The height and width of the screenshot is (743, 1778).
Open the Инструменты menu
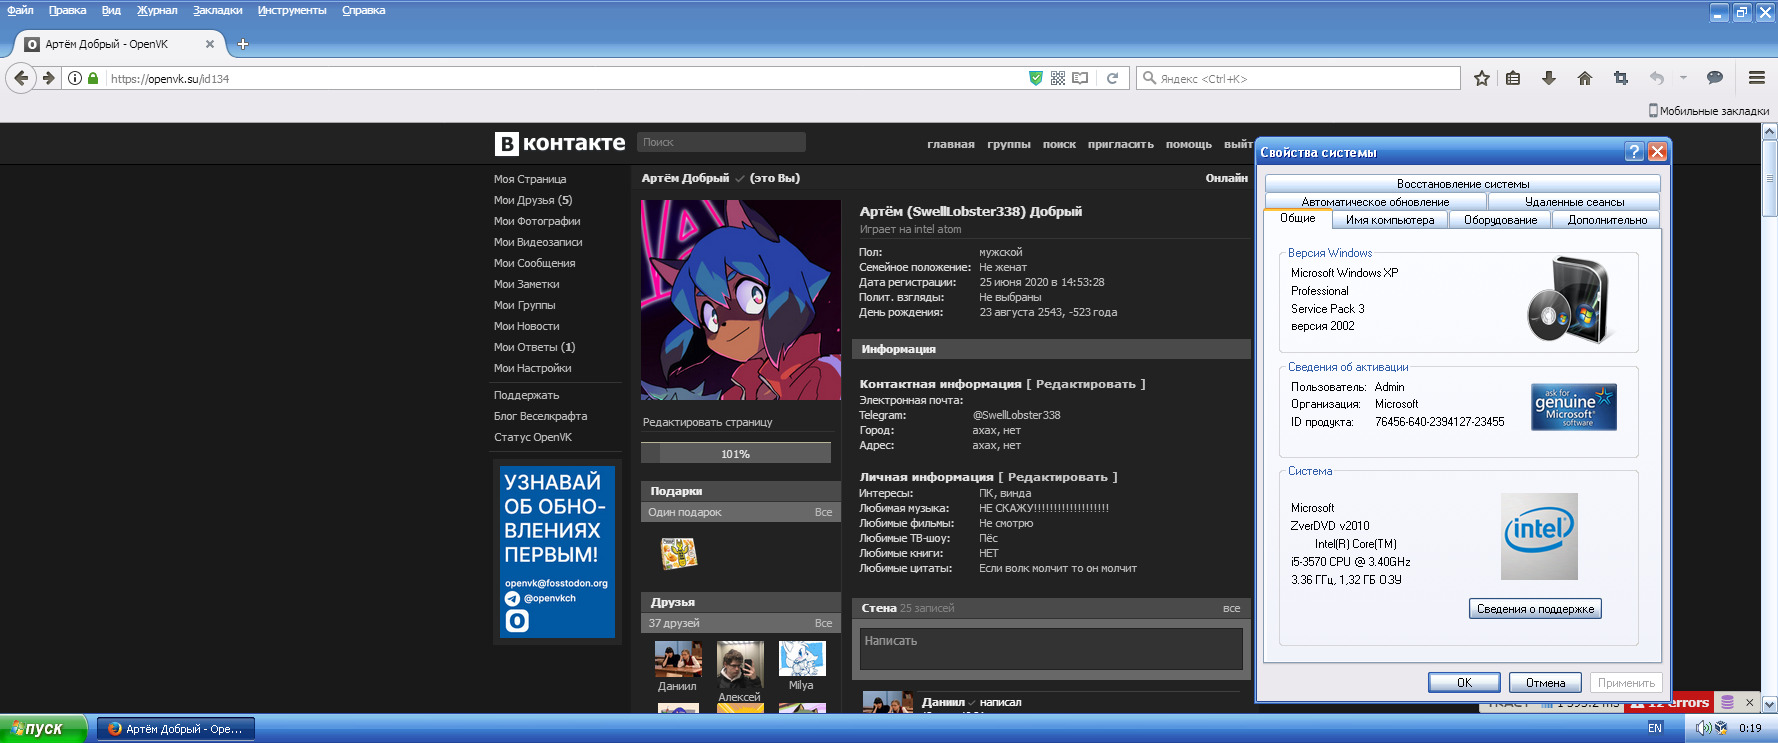(x=292, y=10)
